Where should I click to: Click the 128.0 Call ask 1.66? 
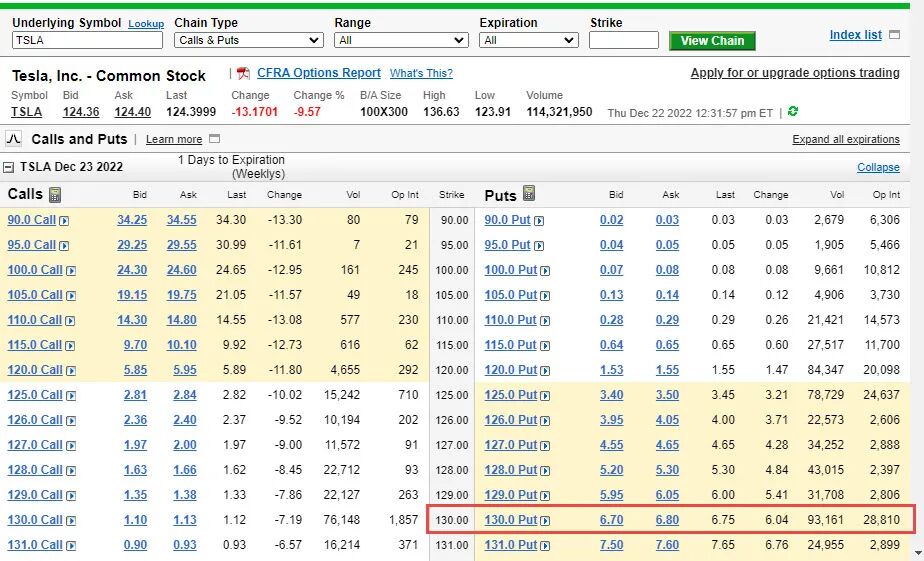[x=184, y=470]
